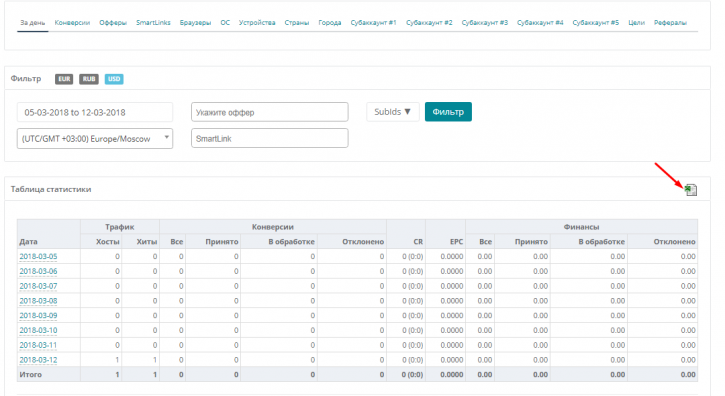Viewport: 725px width, 396px height.
Task: Focus the SmartLink input field
Action: tap(270, 138)
